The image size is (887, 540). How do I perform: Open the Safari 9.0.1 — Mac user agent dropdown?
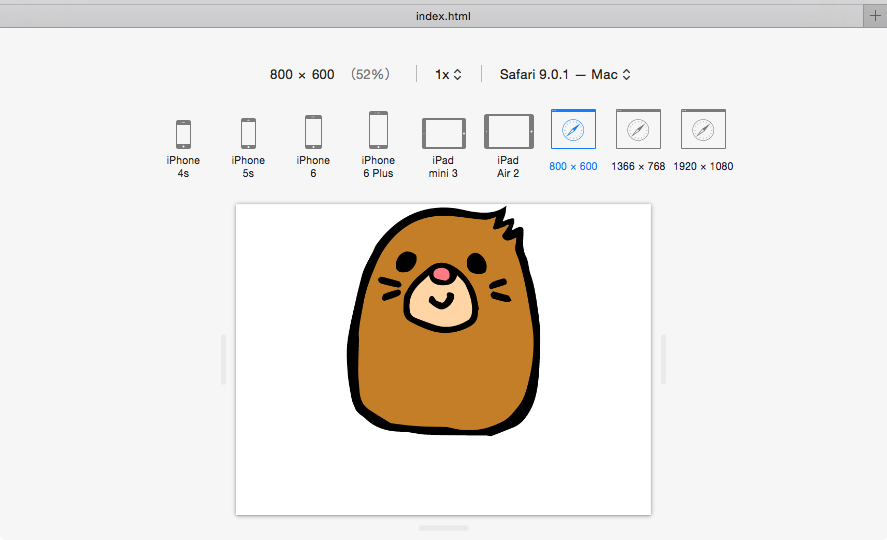(565, 75)
